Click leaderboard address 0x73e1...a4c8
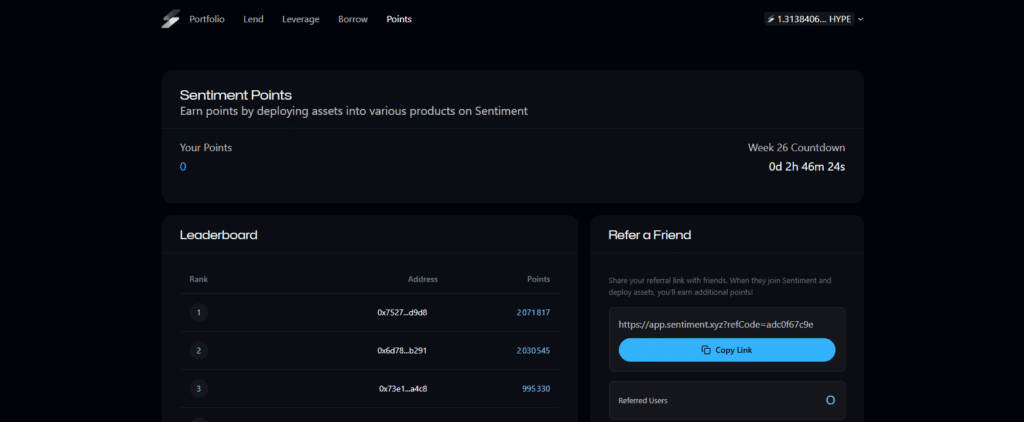Image resolution: width=1024 pixels, height=422 pixels. tap(403, 389)
